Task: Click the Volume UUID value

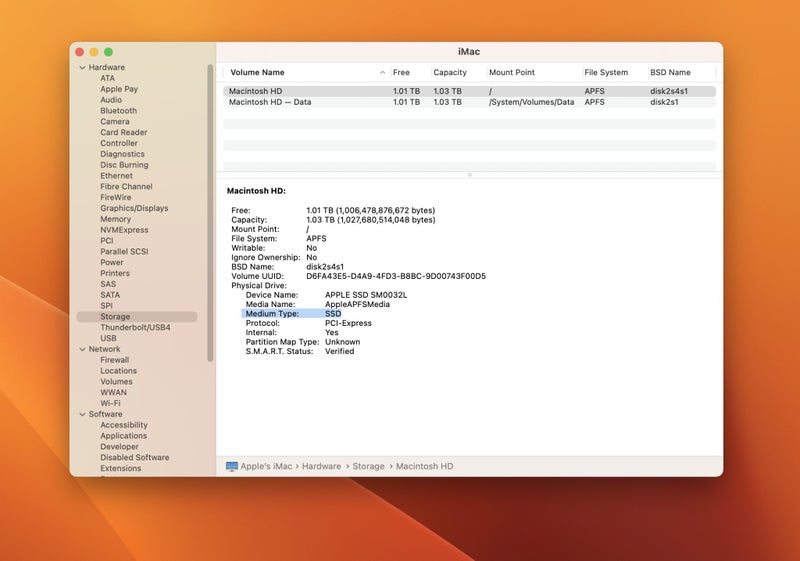Action: coord(396,276)
